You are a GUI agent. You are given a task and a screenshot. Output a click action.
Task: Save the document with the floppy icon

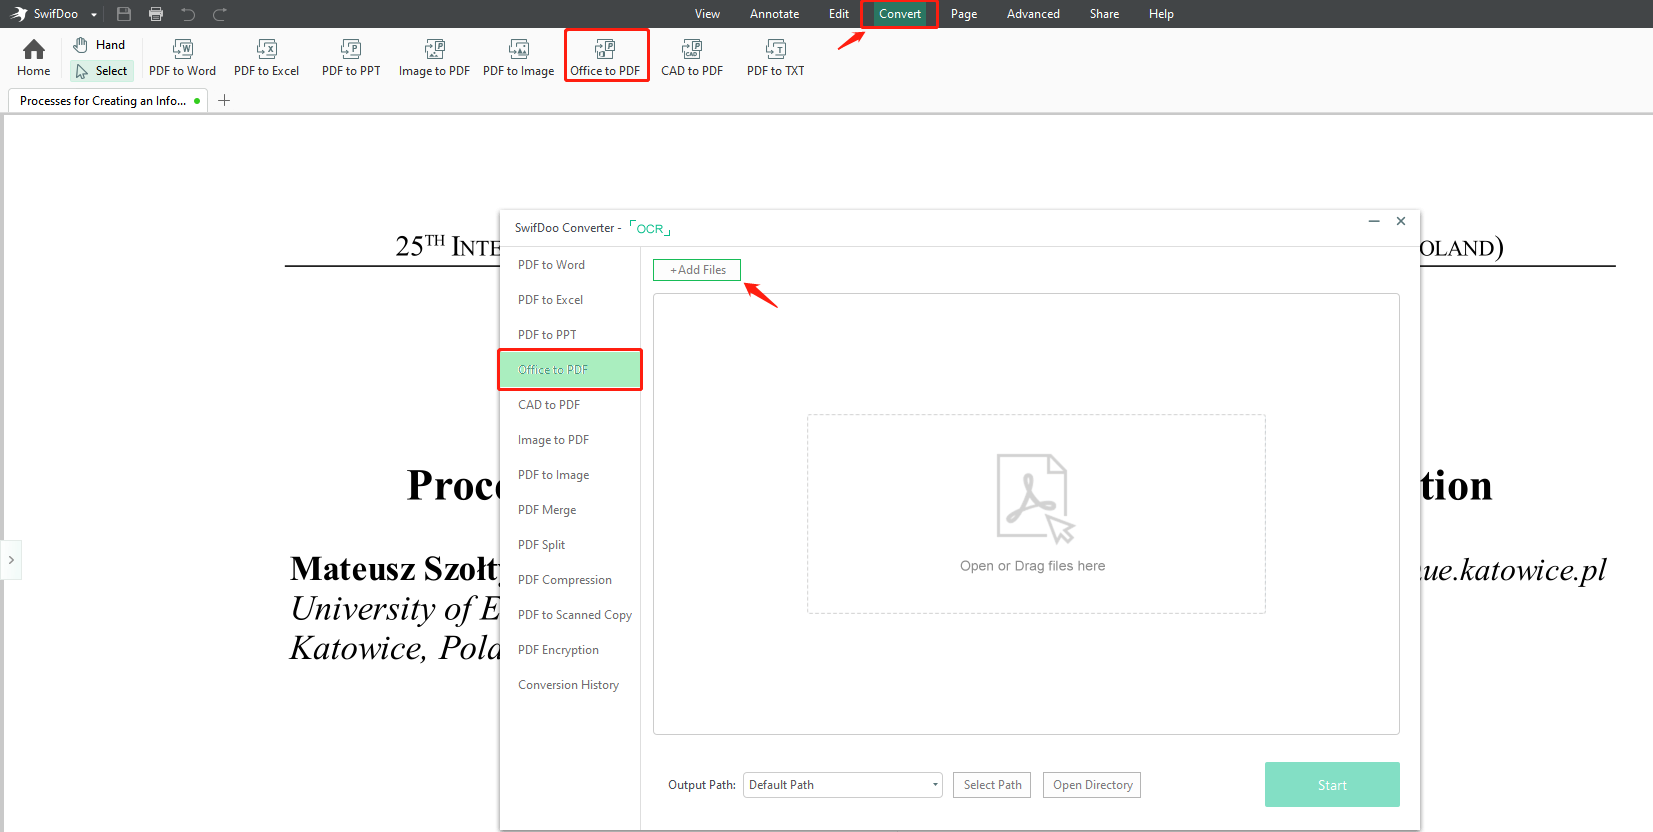click(124, 14)
